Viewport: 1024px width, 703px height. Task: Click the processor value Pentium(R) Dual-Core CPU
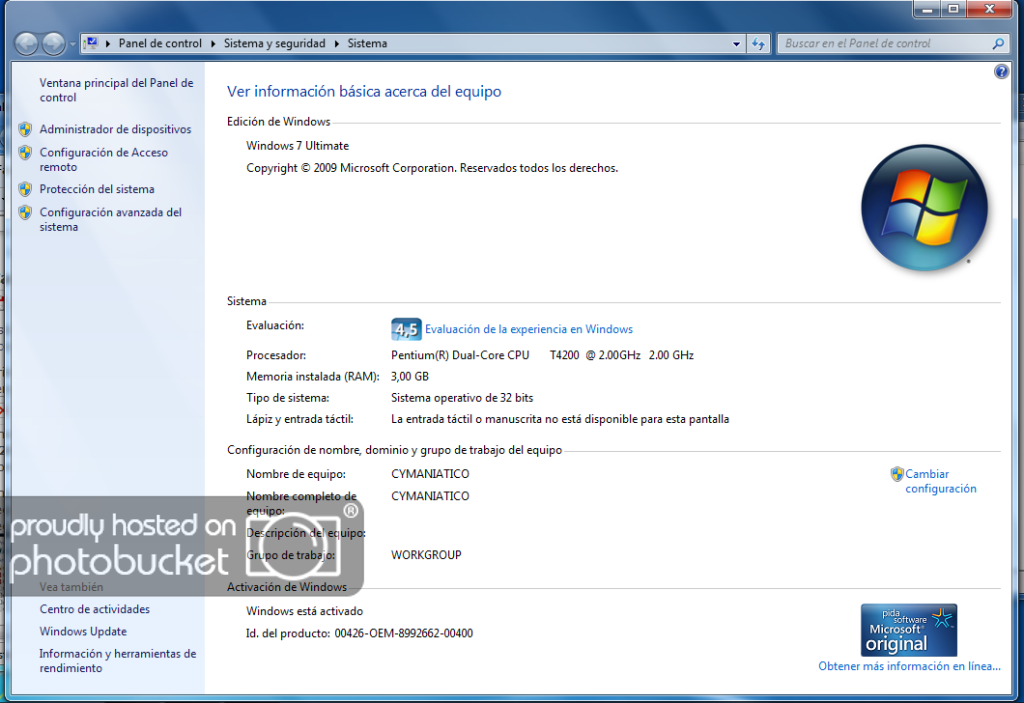[x=460, y=355]
